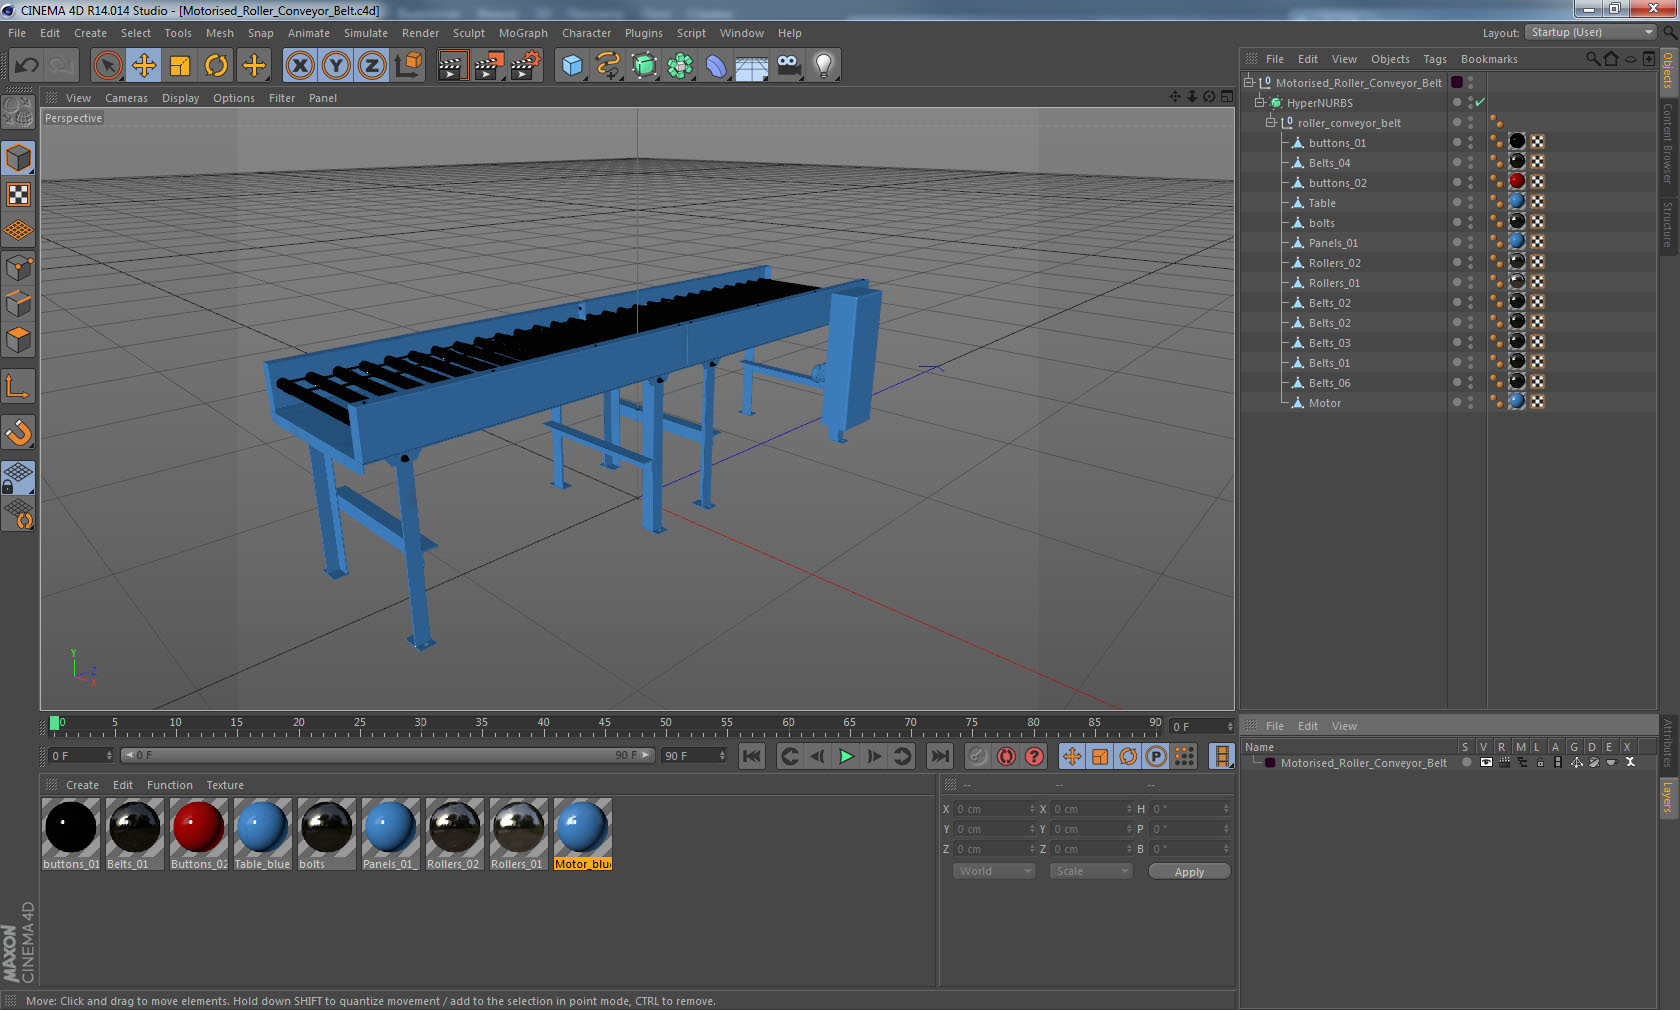Screen dimensions: 1680x1010
Task: Click the Content Browser side tab
Action: pos(1668,142)
